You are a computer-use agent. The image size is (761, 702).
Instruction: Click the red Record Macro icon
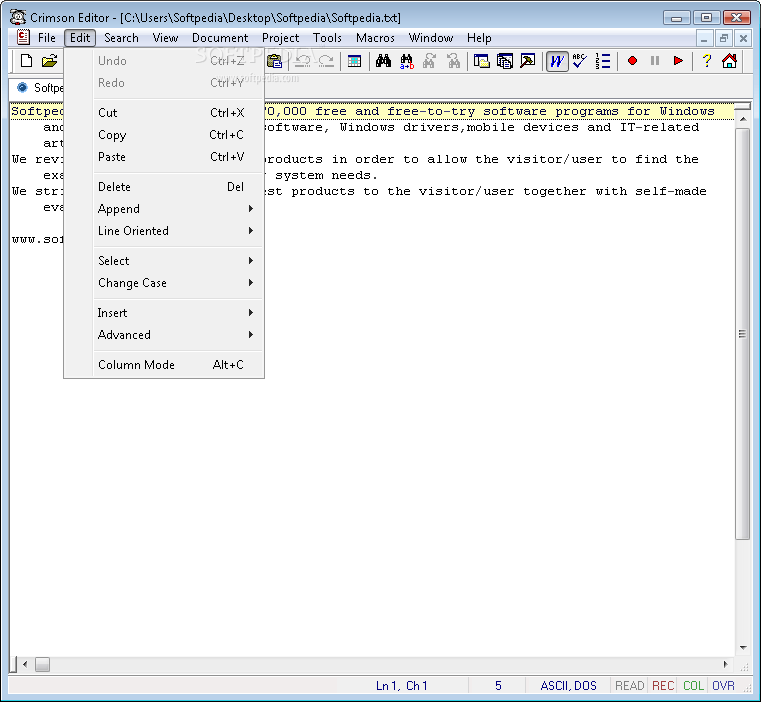click(x=632, y=61)
